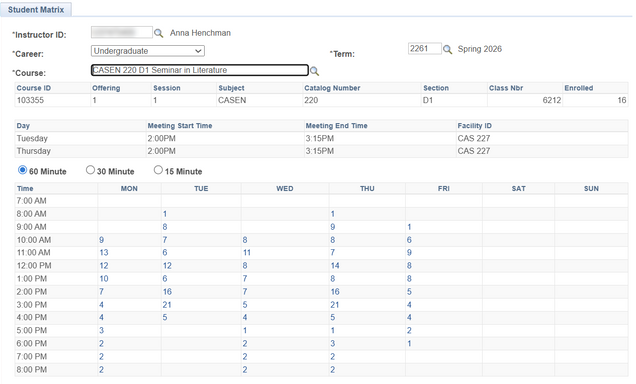
Task: Click SUN column header in matrix
Action: click(591, 189)
